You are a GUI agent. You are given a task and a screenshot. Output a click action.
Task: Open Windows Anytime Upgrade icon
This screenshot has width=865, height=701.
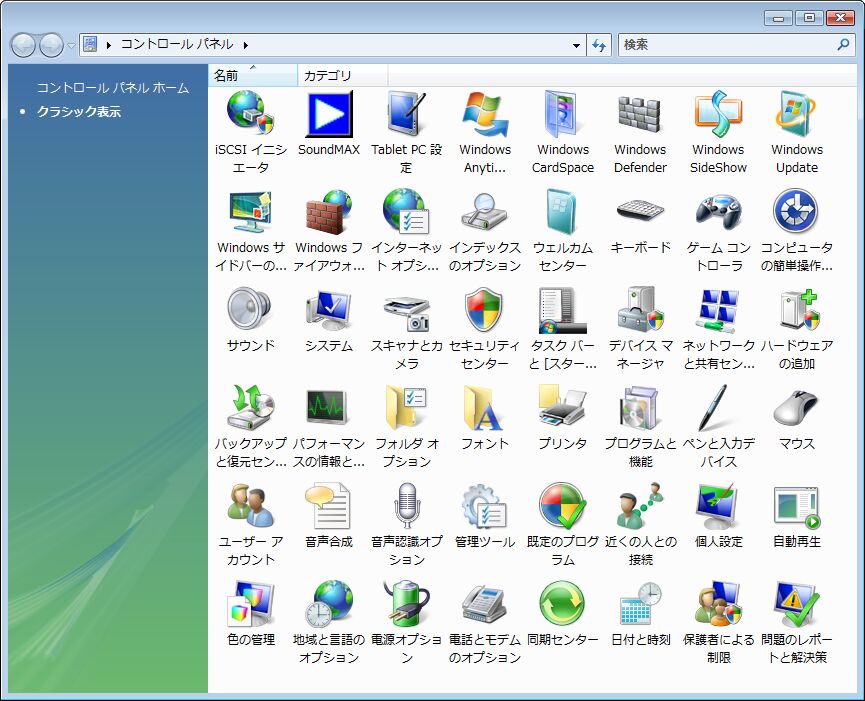(x=485, y=114)
